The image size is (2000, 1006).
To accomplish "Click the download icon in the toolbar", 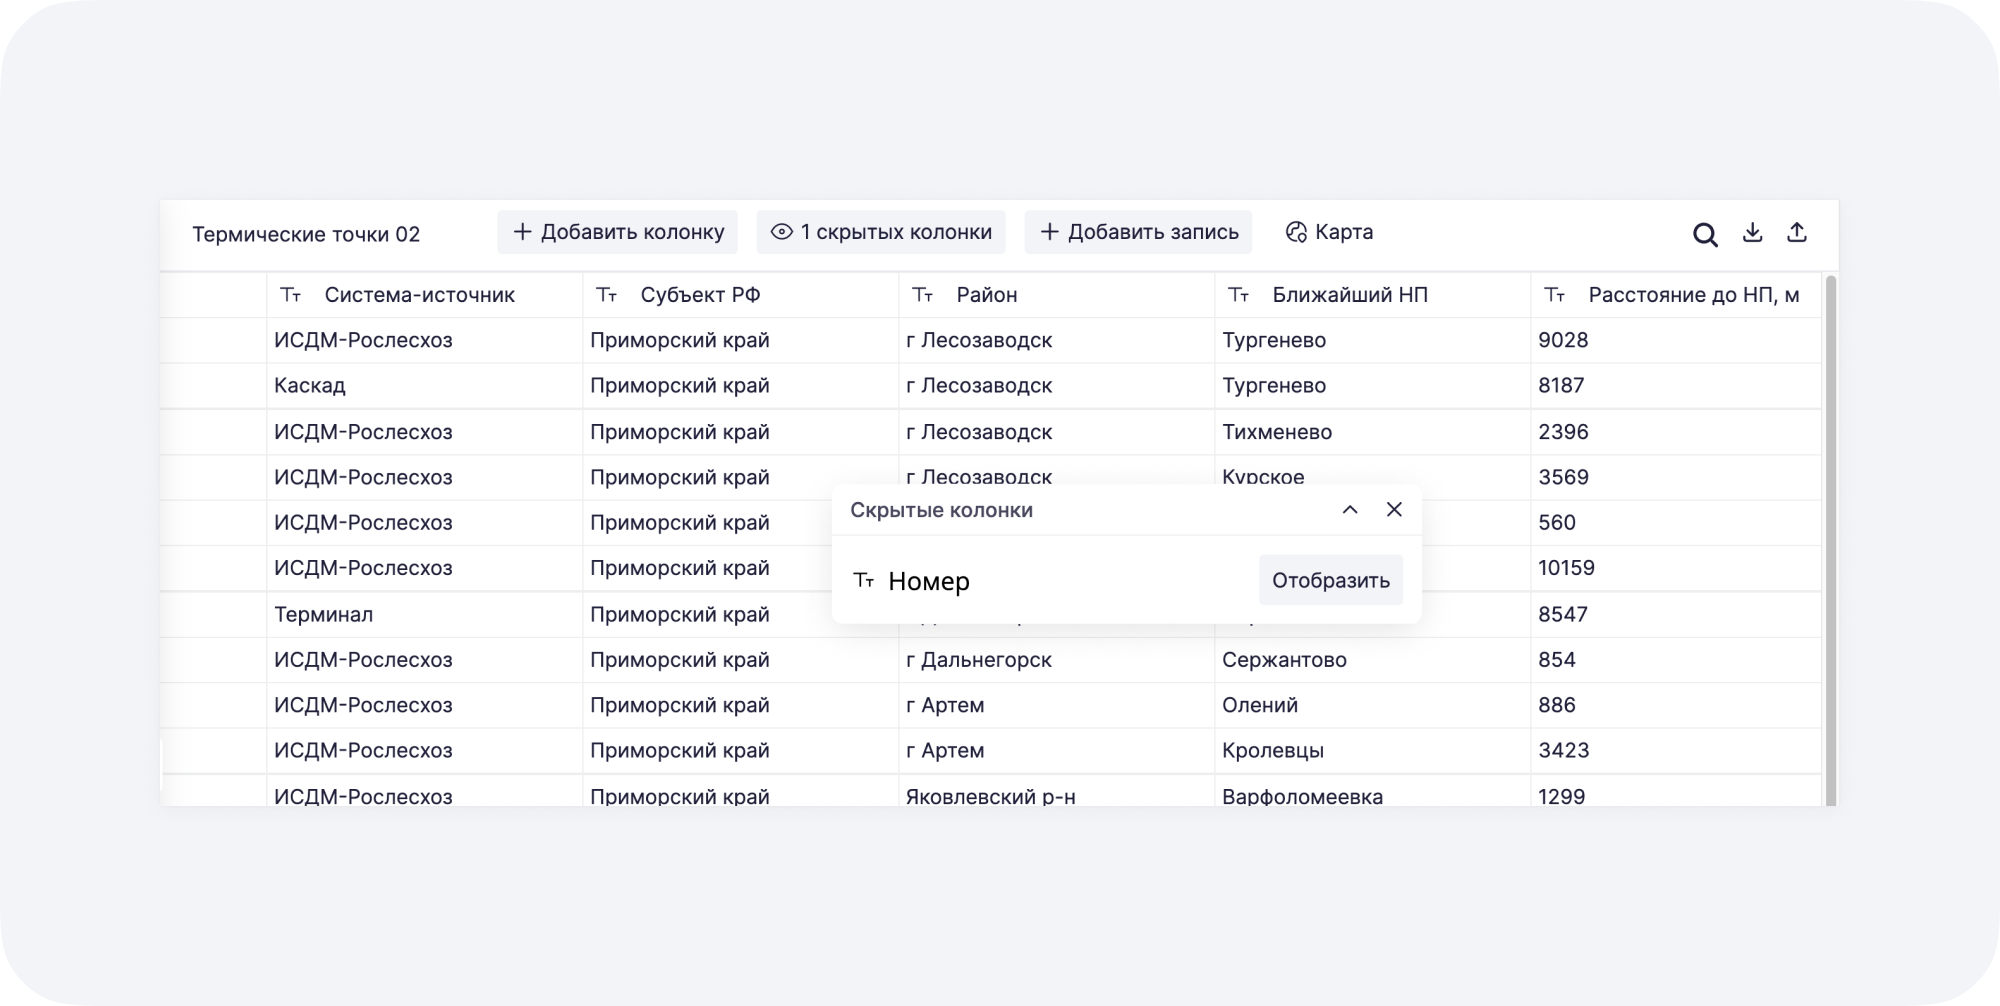I will tap(1752, 233).
